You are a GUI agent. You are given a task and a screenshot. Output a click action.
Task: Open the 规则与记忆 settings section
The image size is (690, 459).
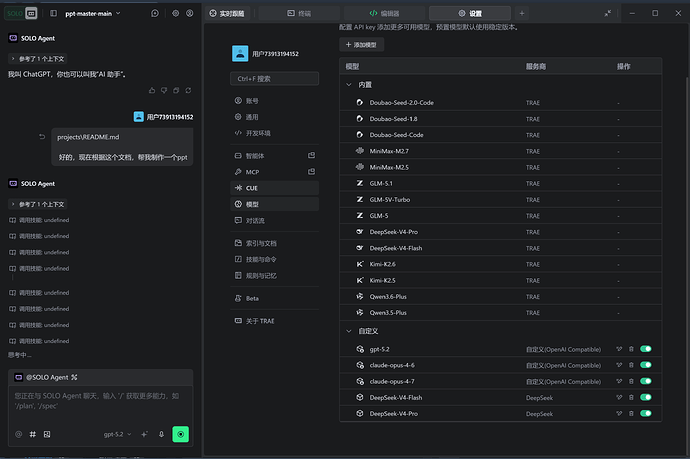275,275
